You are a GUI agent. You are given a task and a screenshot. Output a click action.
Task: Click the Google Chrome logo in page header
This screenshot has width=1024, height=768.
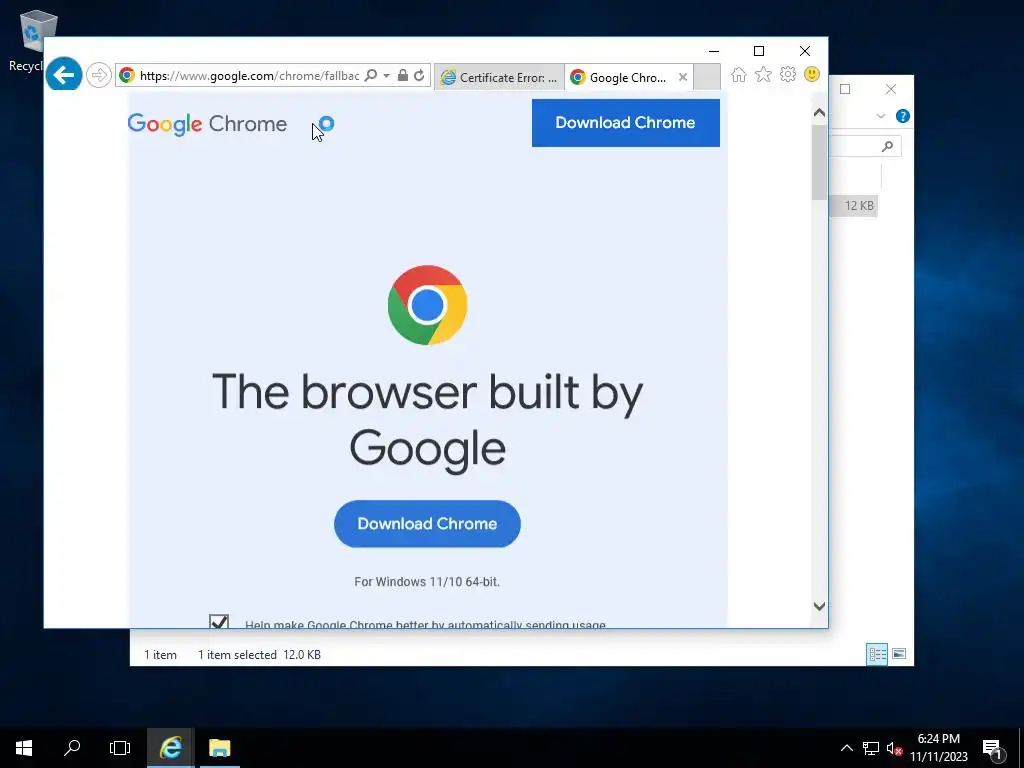coord(207,123)
